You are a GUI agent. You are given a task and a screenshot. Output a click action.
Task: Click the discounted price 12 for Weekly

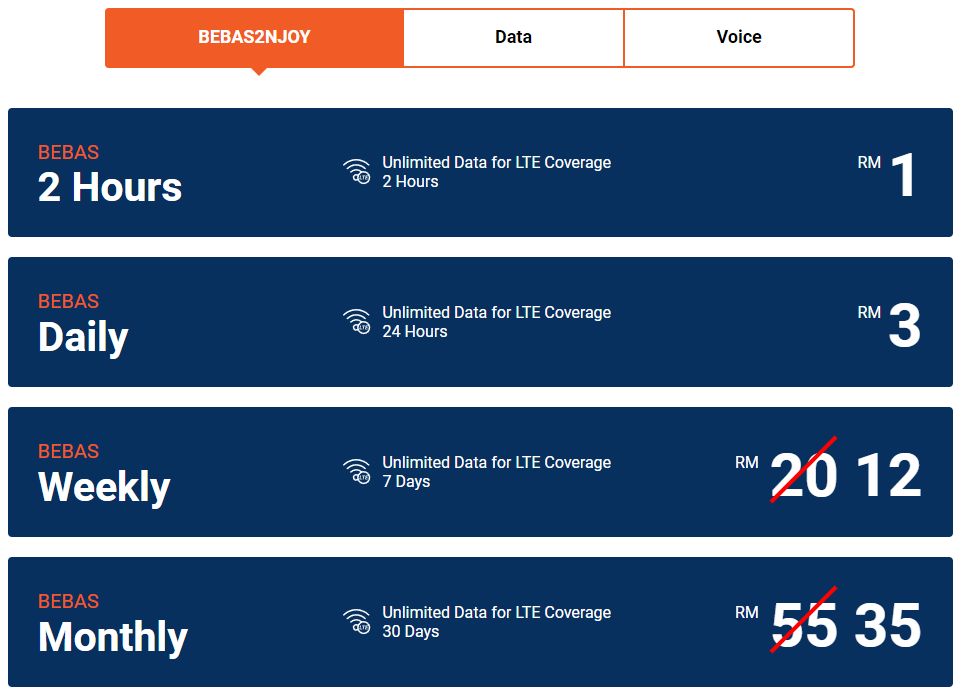click(x=888, y=475)
